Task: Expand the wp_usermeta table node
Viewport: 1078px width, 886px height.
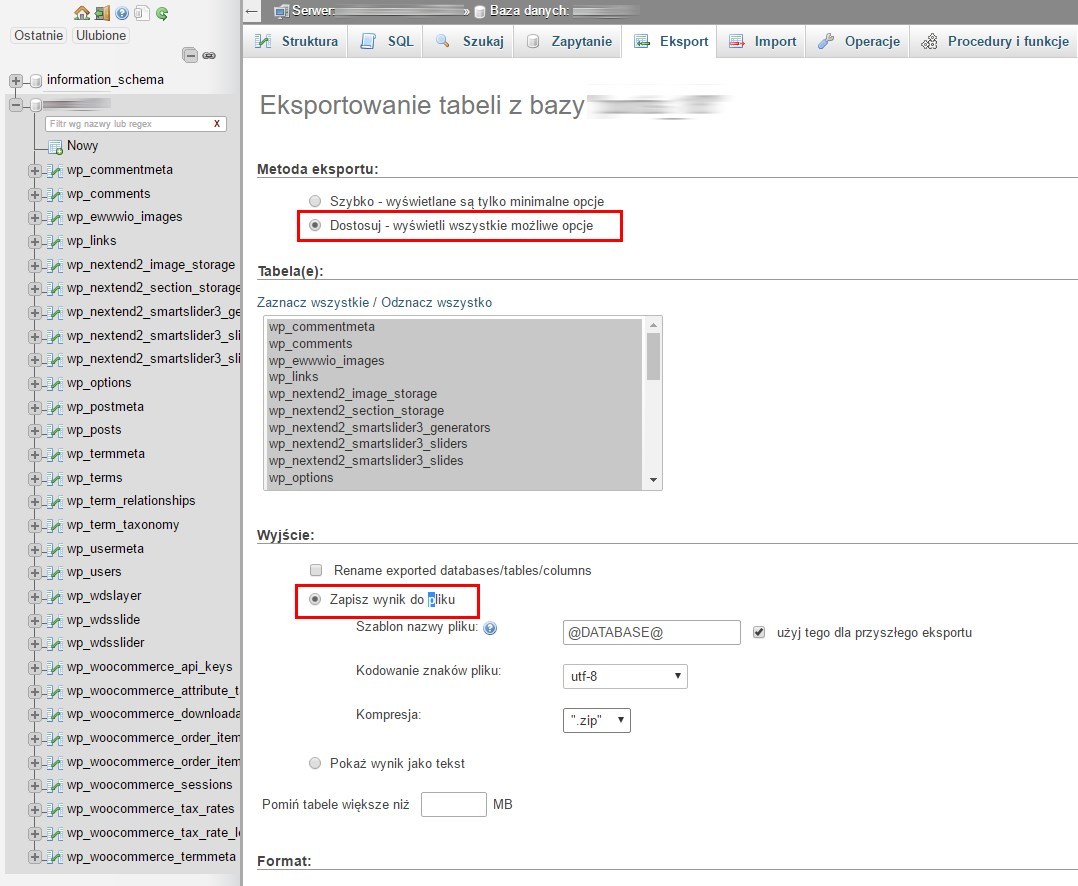Action: coord(34,549)
